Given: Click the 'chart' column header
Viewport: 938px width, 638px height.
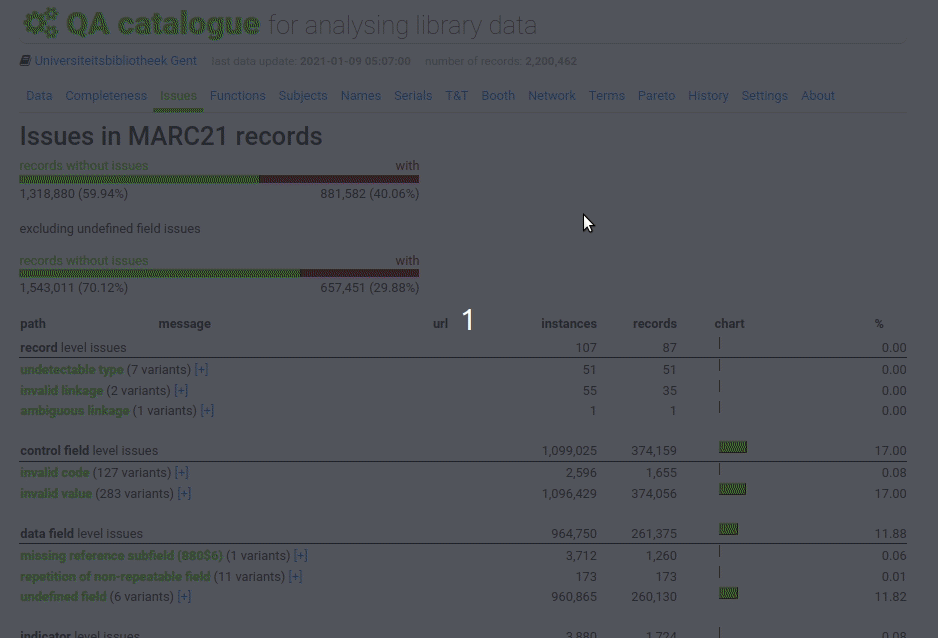Looking at the screenshot, I should point(729,323).
